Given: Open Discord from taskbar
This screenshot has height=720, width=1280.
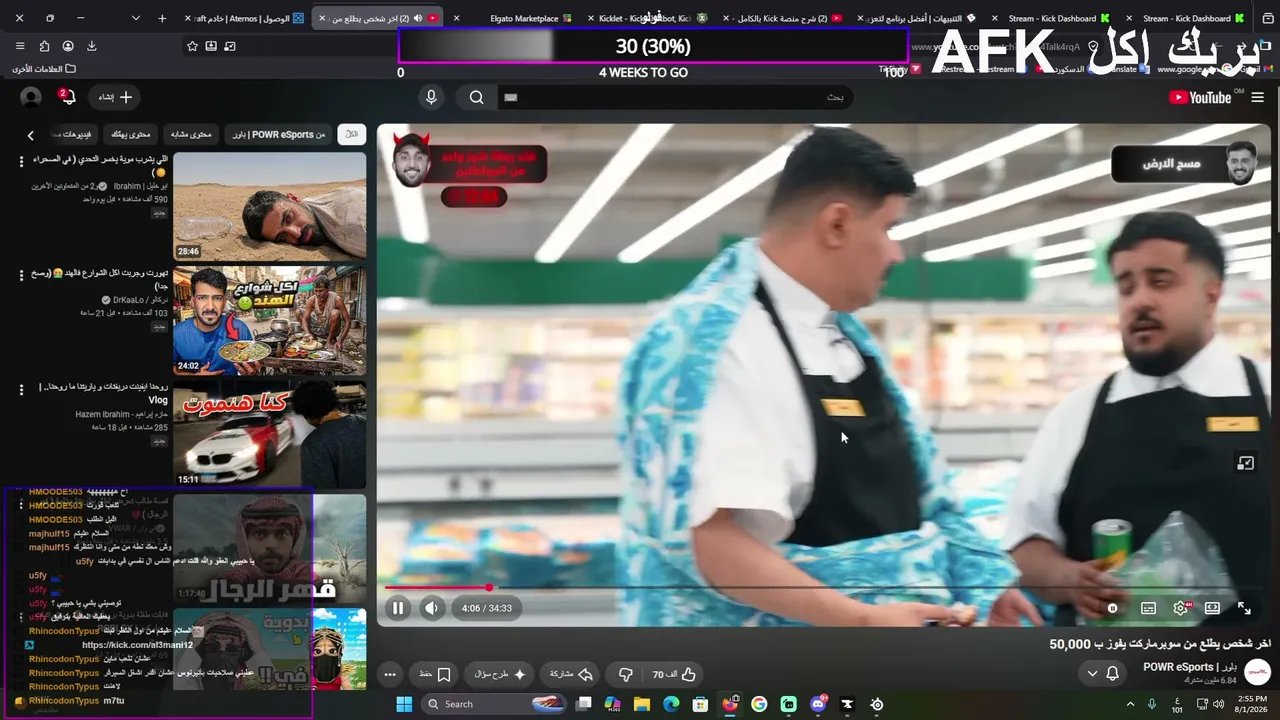Looking at the screenshot, I should click(x=818, y=704).
